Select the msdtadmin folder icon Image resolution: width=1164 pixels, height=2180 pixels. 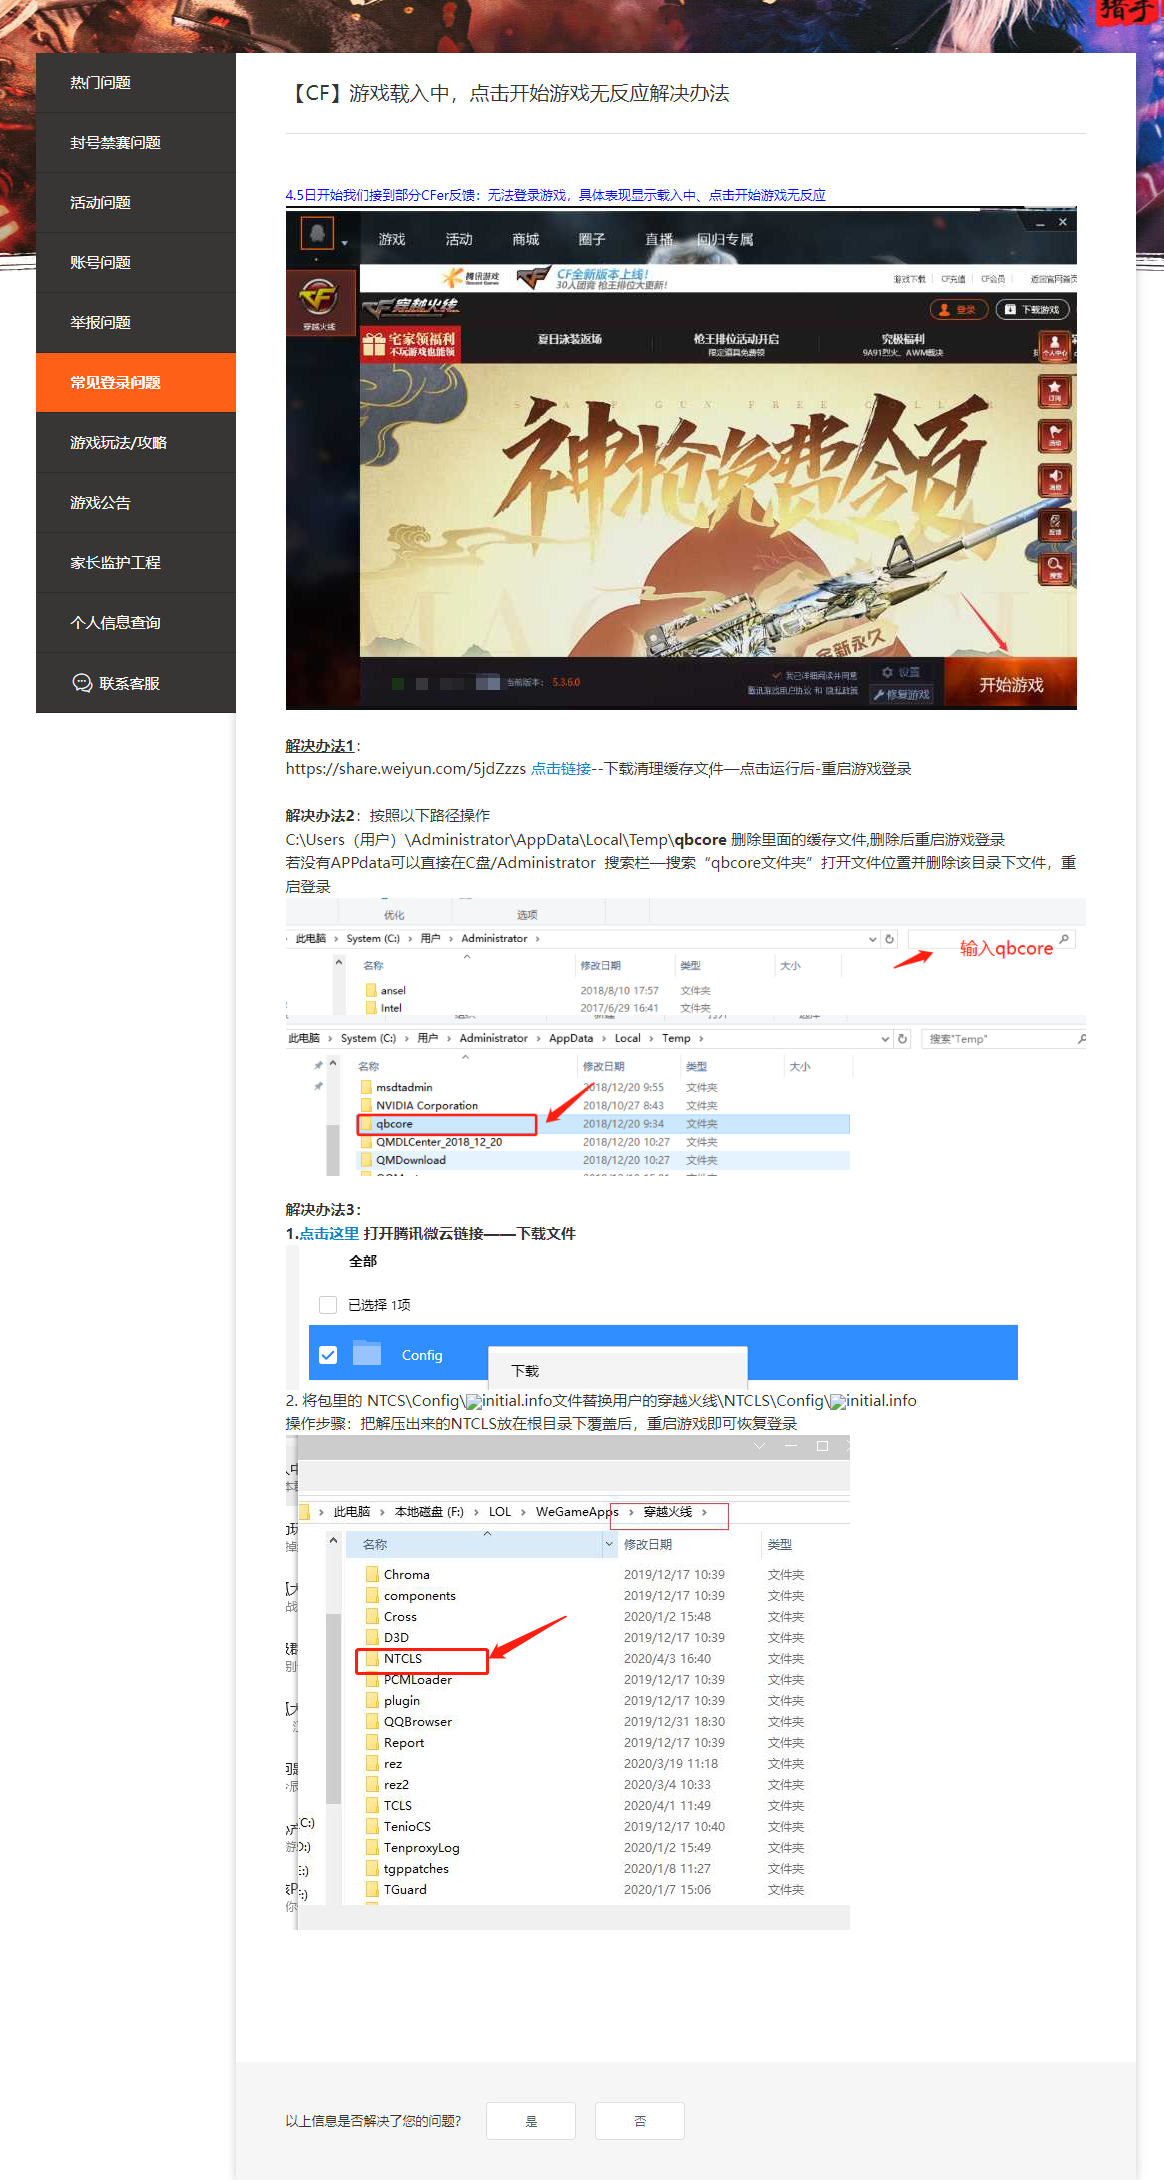[366, 1087]
